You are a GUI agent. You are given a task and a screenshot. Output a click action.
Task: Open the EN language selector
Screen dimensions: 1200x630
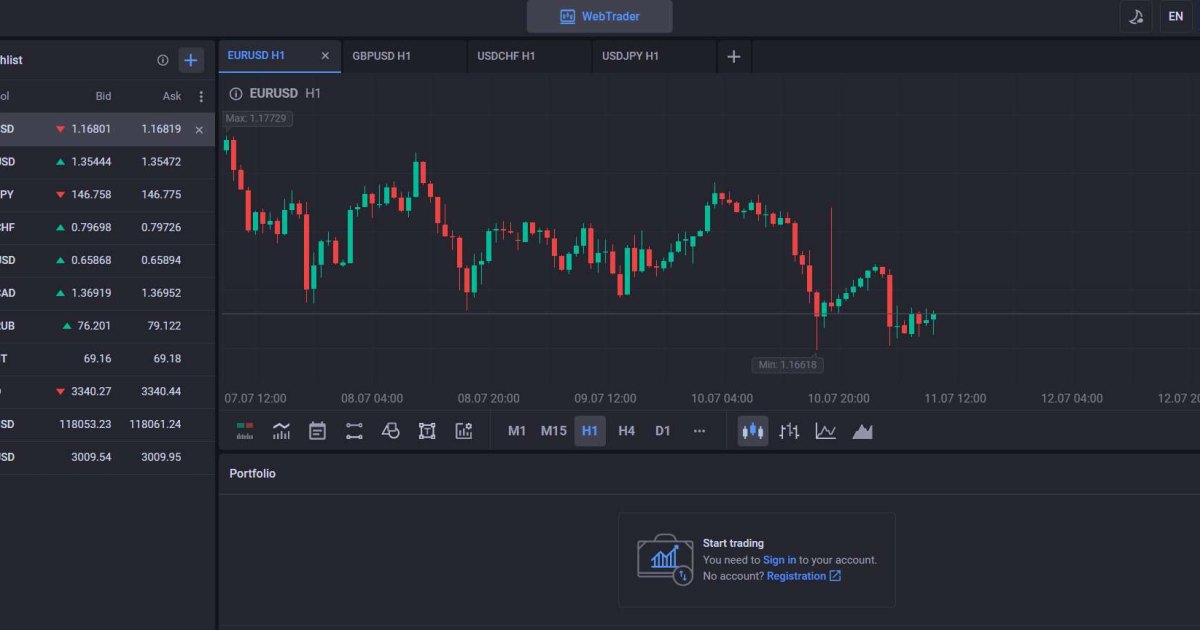coord(1176,17)
